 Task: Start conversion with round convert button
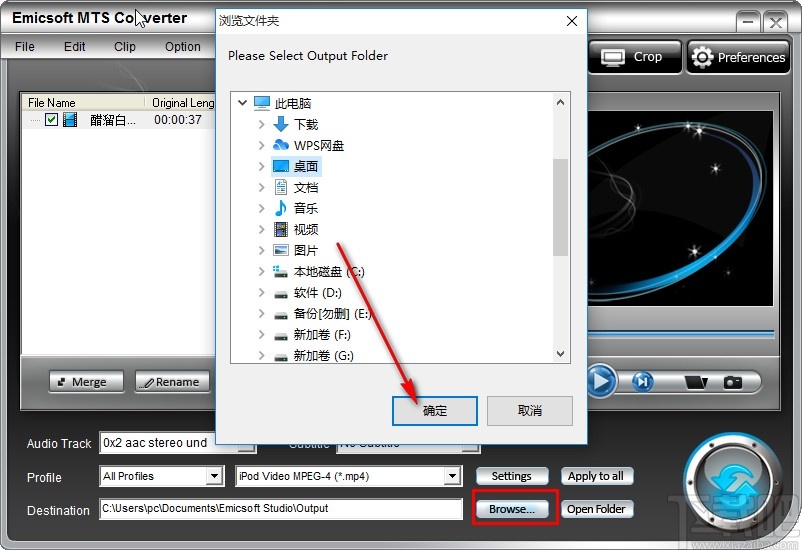[x=734, y=484]
